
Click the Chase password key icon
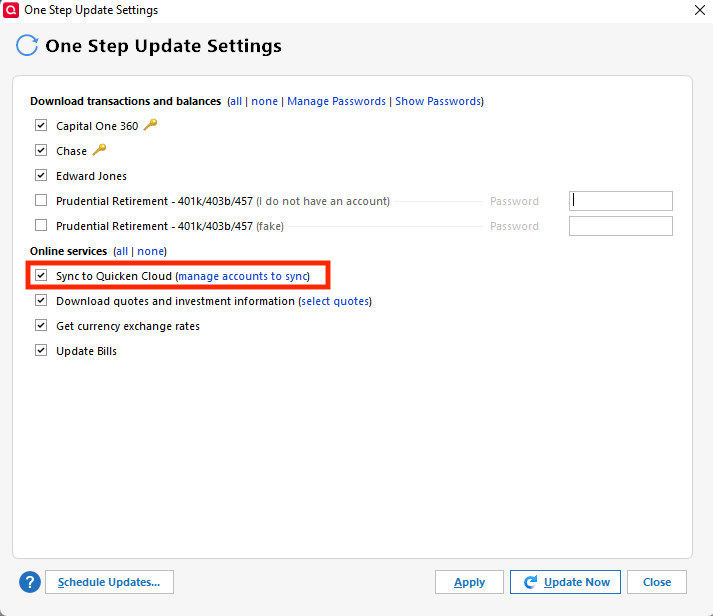[x=99, y=150]
